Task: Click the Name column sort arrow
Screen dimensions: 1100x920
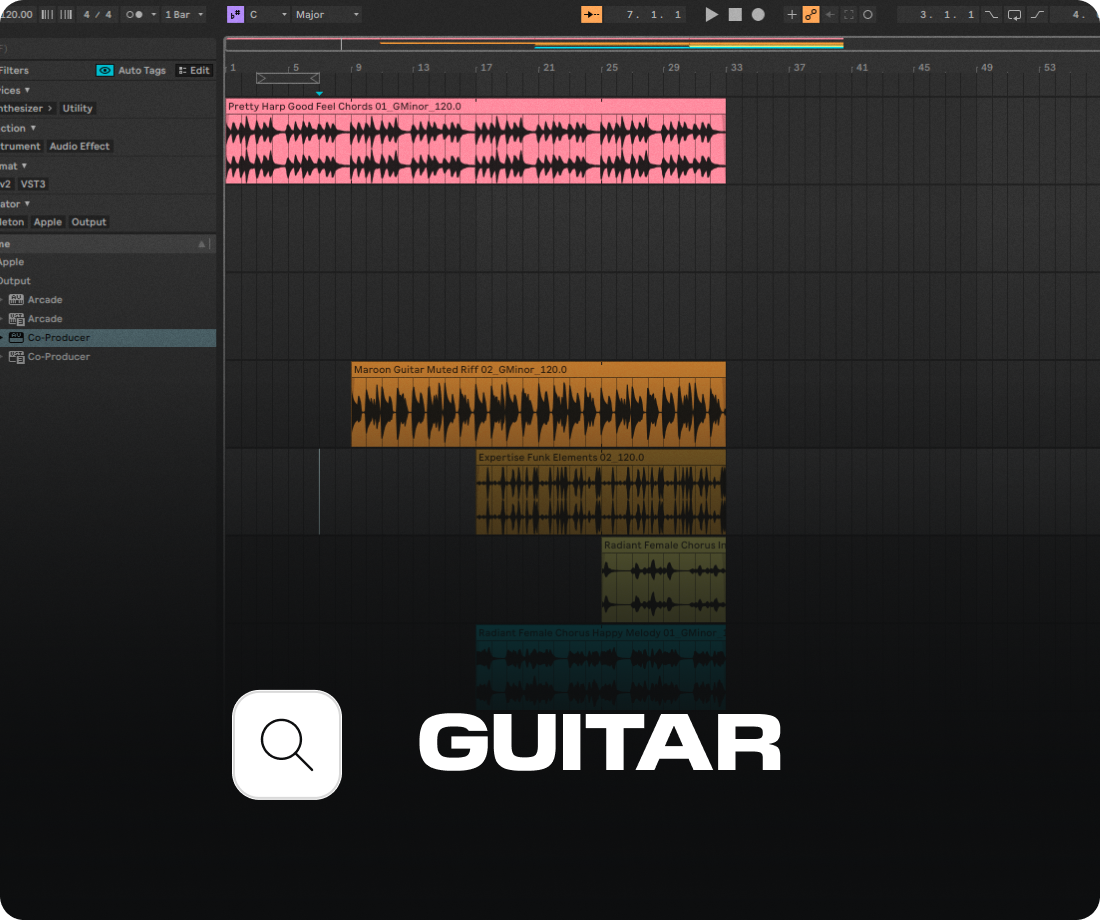Action: 200,243
